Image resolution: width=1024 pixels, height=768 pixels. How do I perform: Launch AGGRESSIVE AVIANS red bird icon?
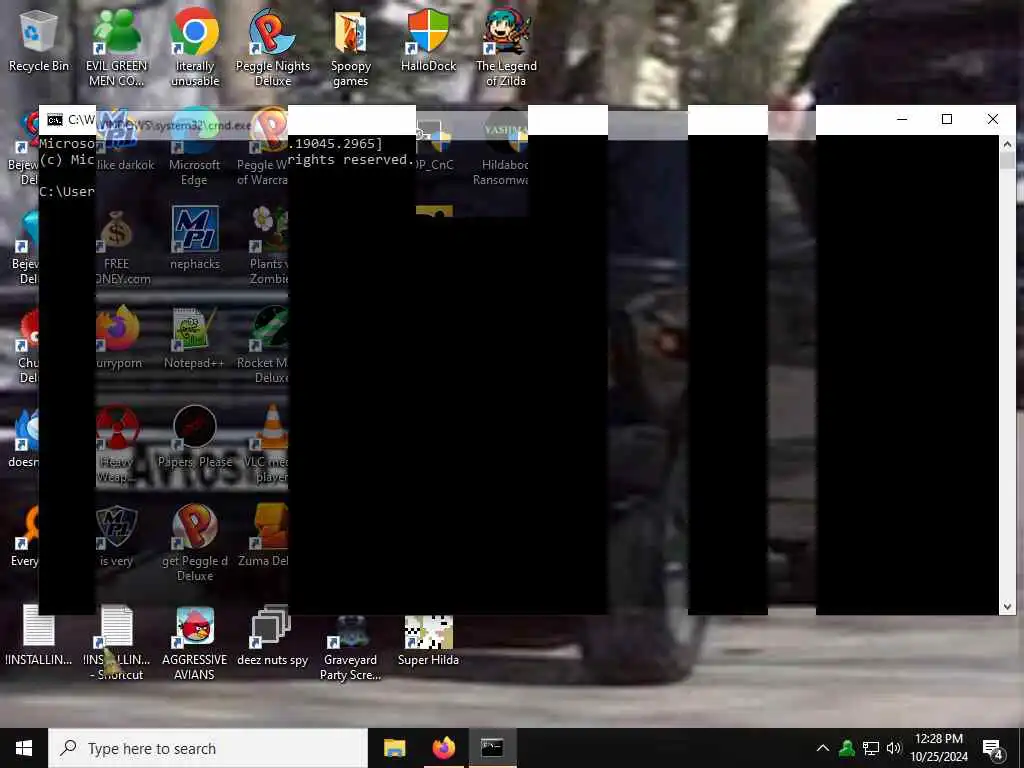coord(195,643)
